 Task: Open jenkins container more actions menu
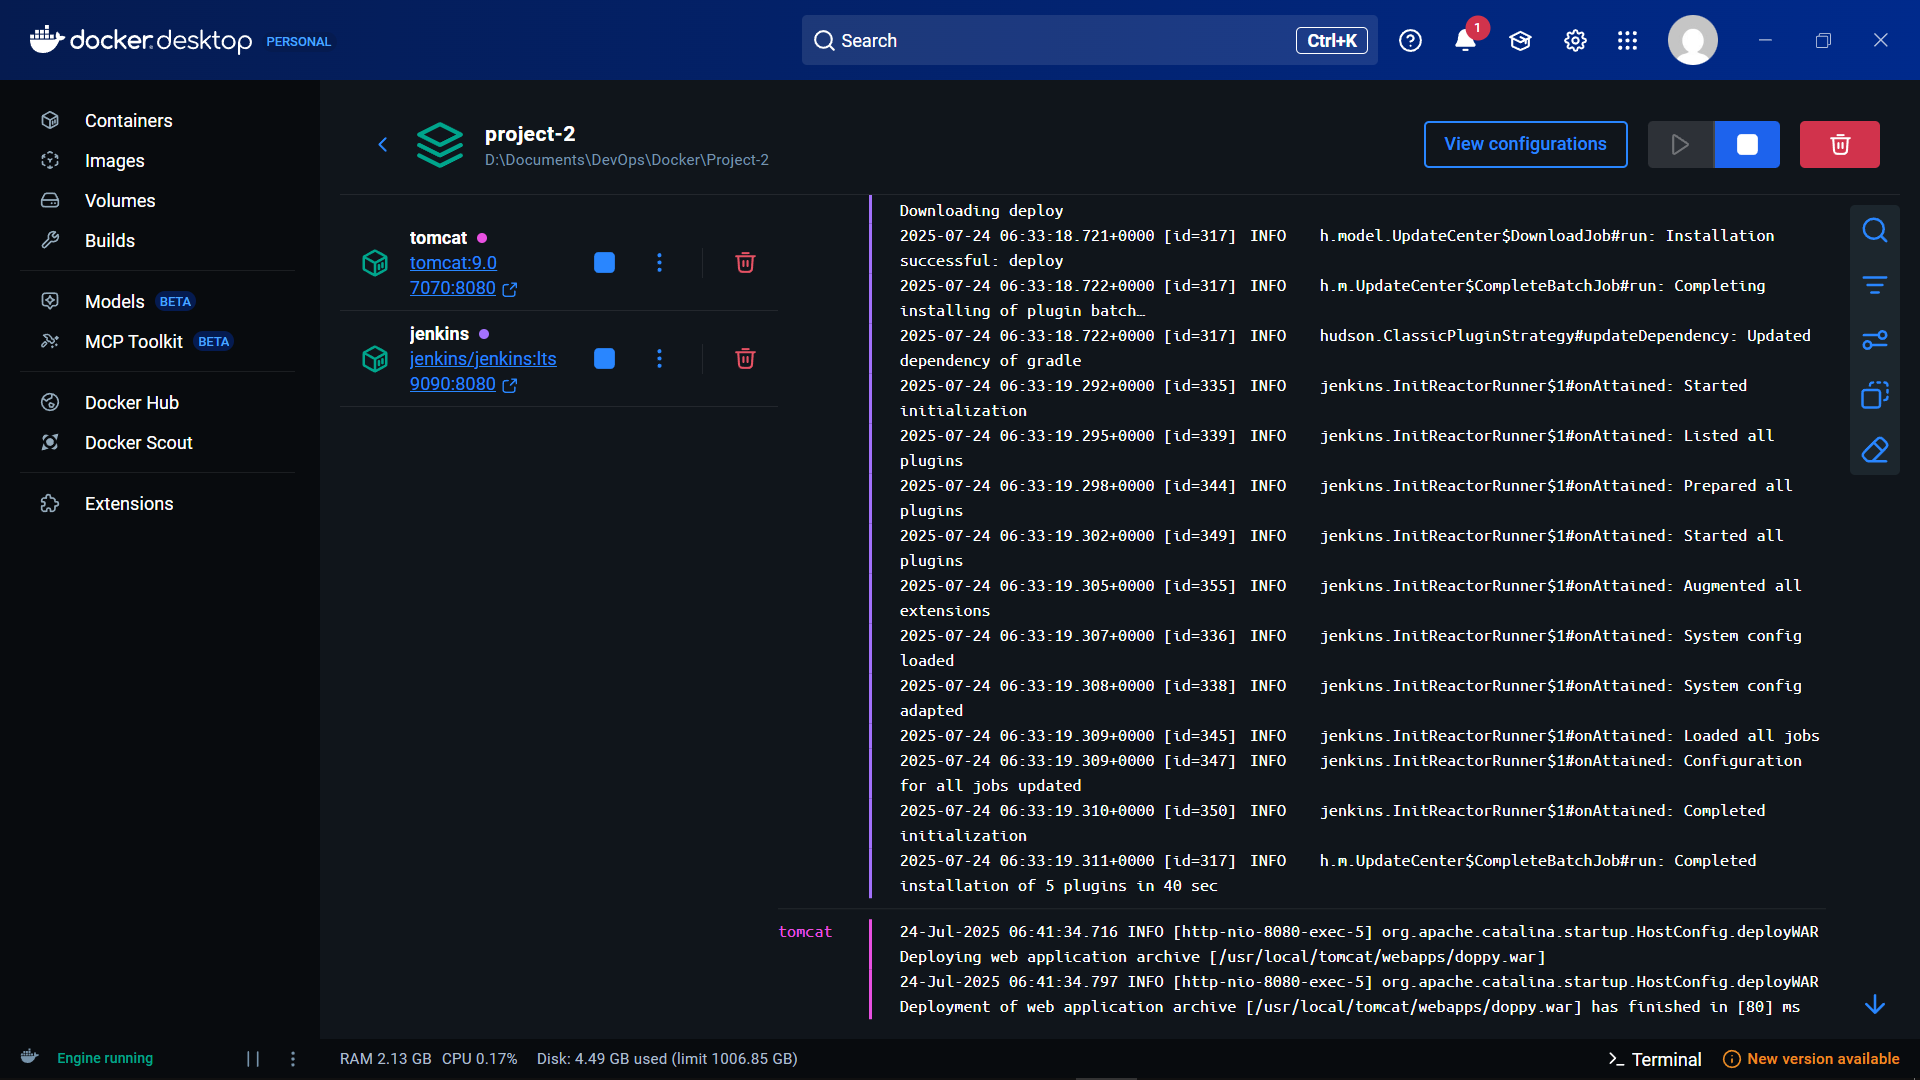pos(659,359)
